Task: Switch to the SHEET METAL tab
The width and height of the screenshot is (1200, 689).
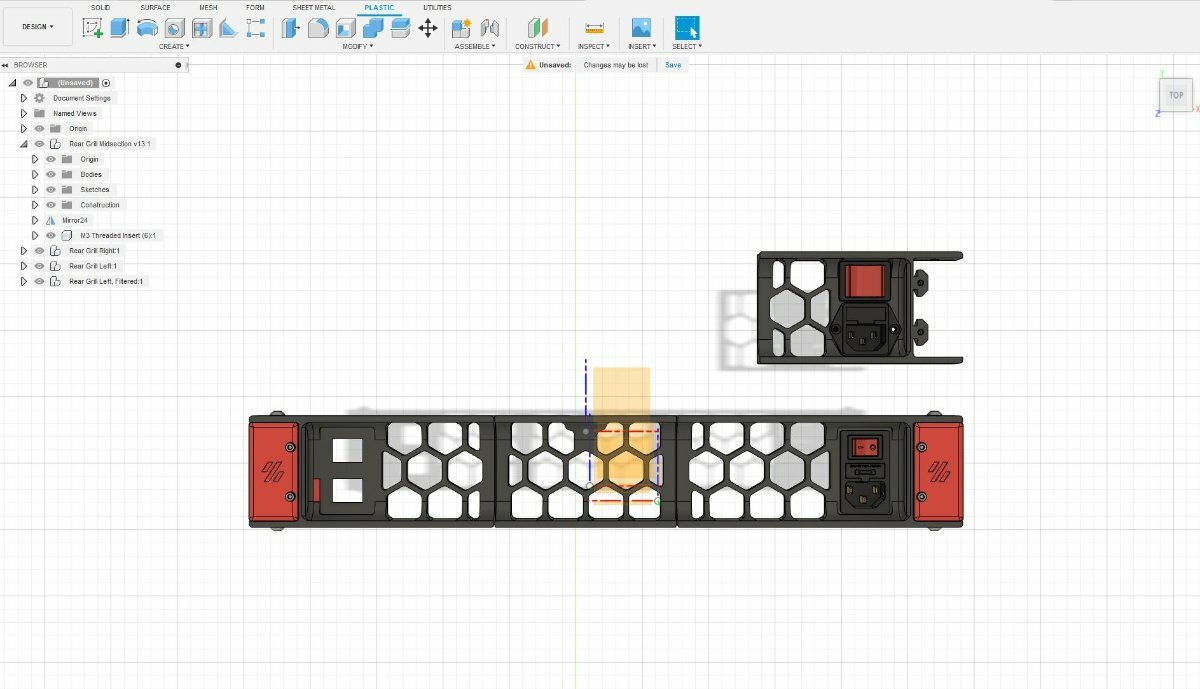Action: [x=314, y=7]
